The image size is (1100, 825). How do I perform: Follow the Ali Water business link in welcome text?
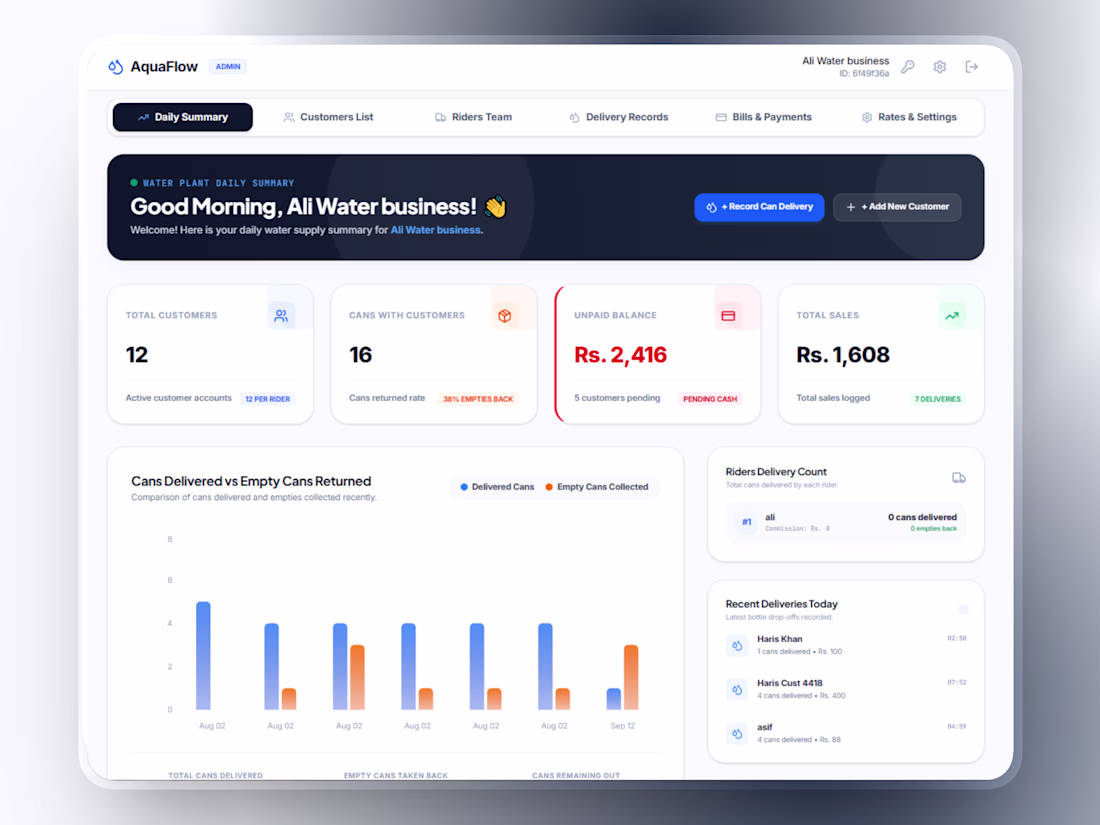[436, 230]
